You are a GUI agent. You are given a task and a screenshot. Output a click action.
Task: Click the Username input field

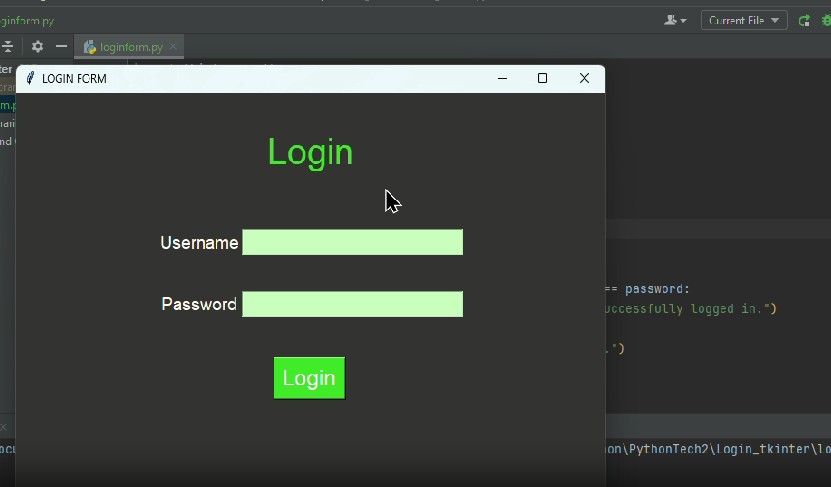352,242
